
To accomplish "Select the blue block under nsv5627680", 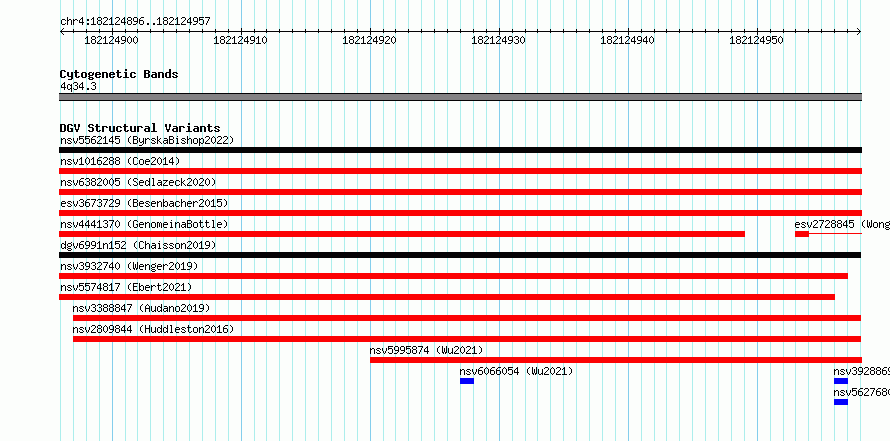I will [841, 402].
